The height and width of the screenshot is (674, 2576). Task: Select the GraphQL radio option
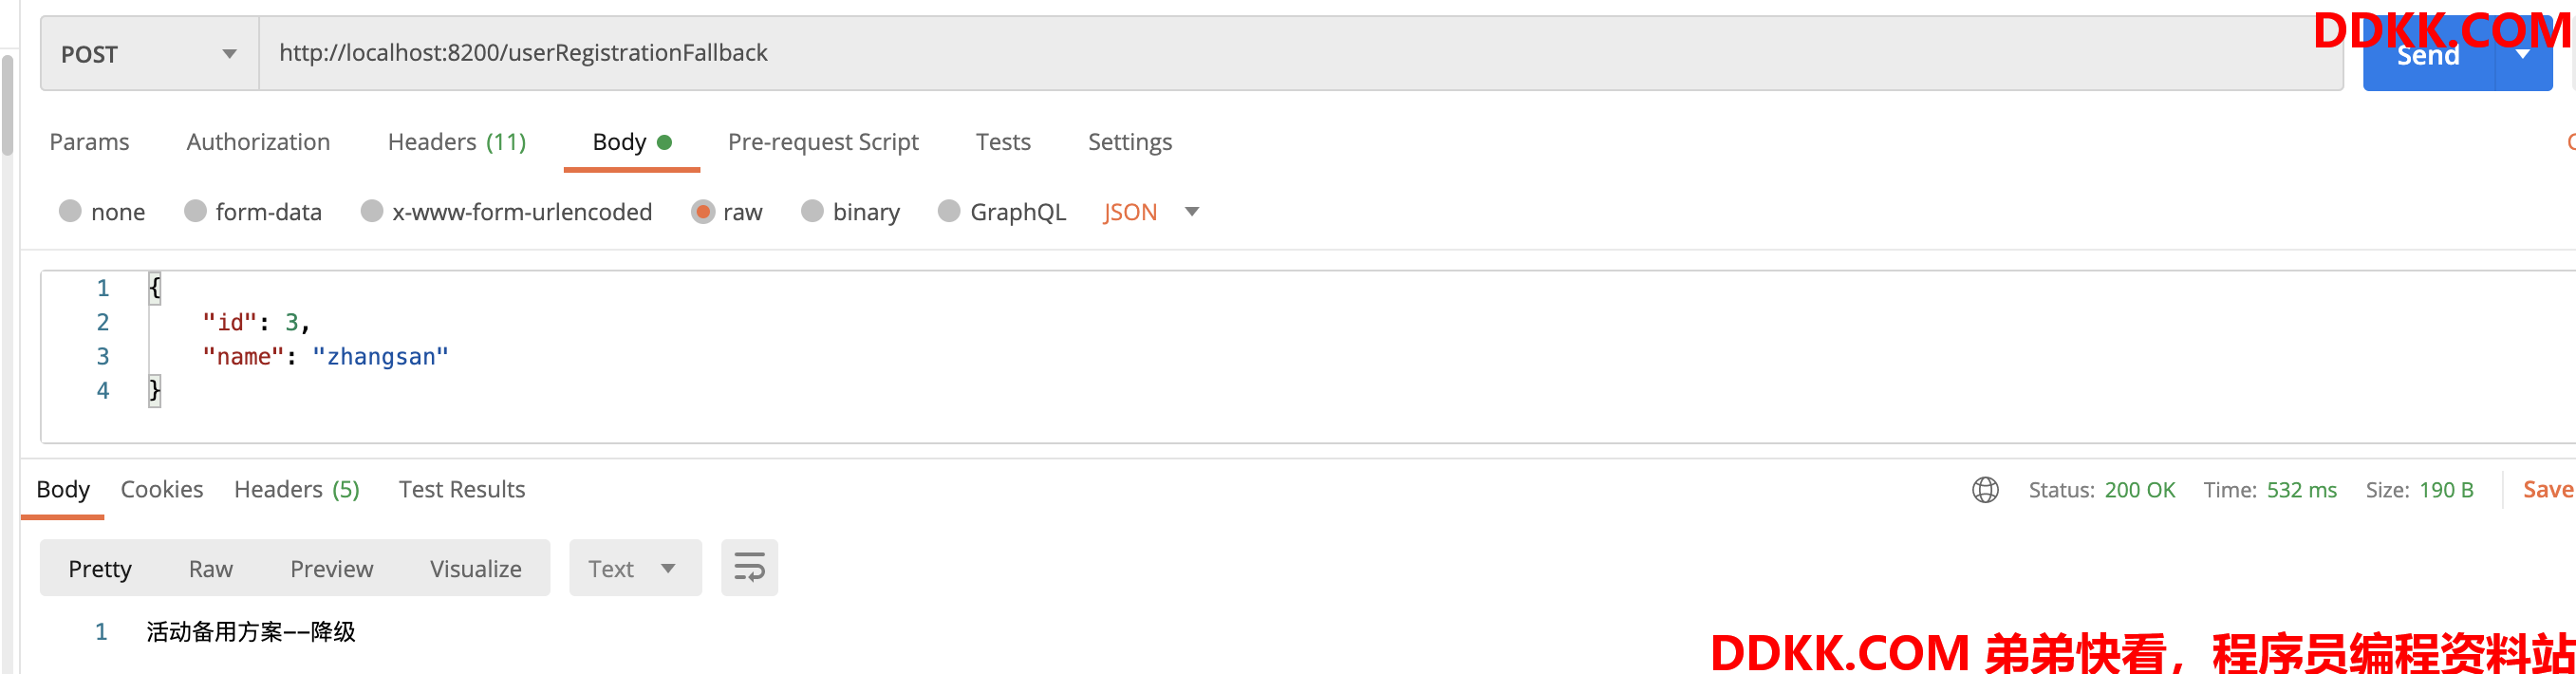coord(949,211)
